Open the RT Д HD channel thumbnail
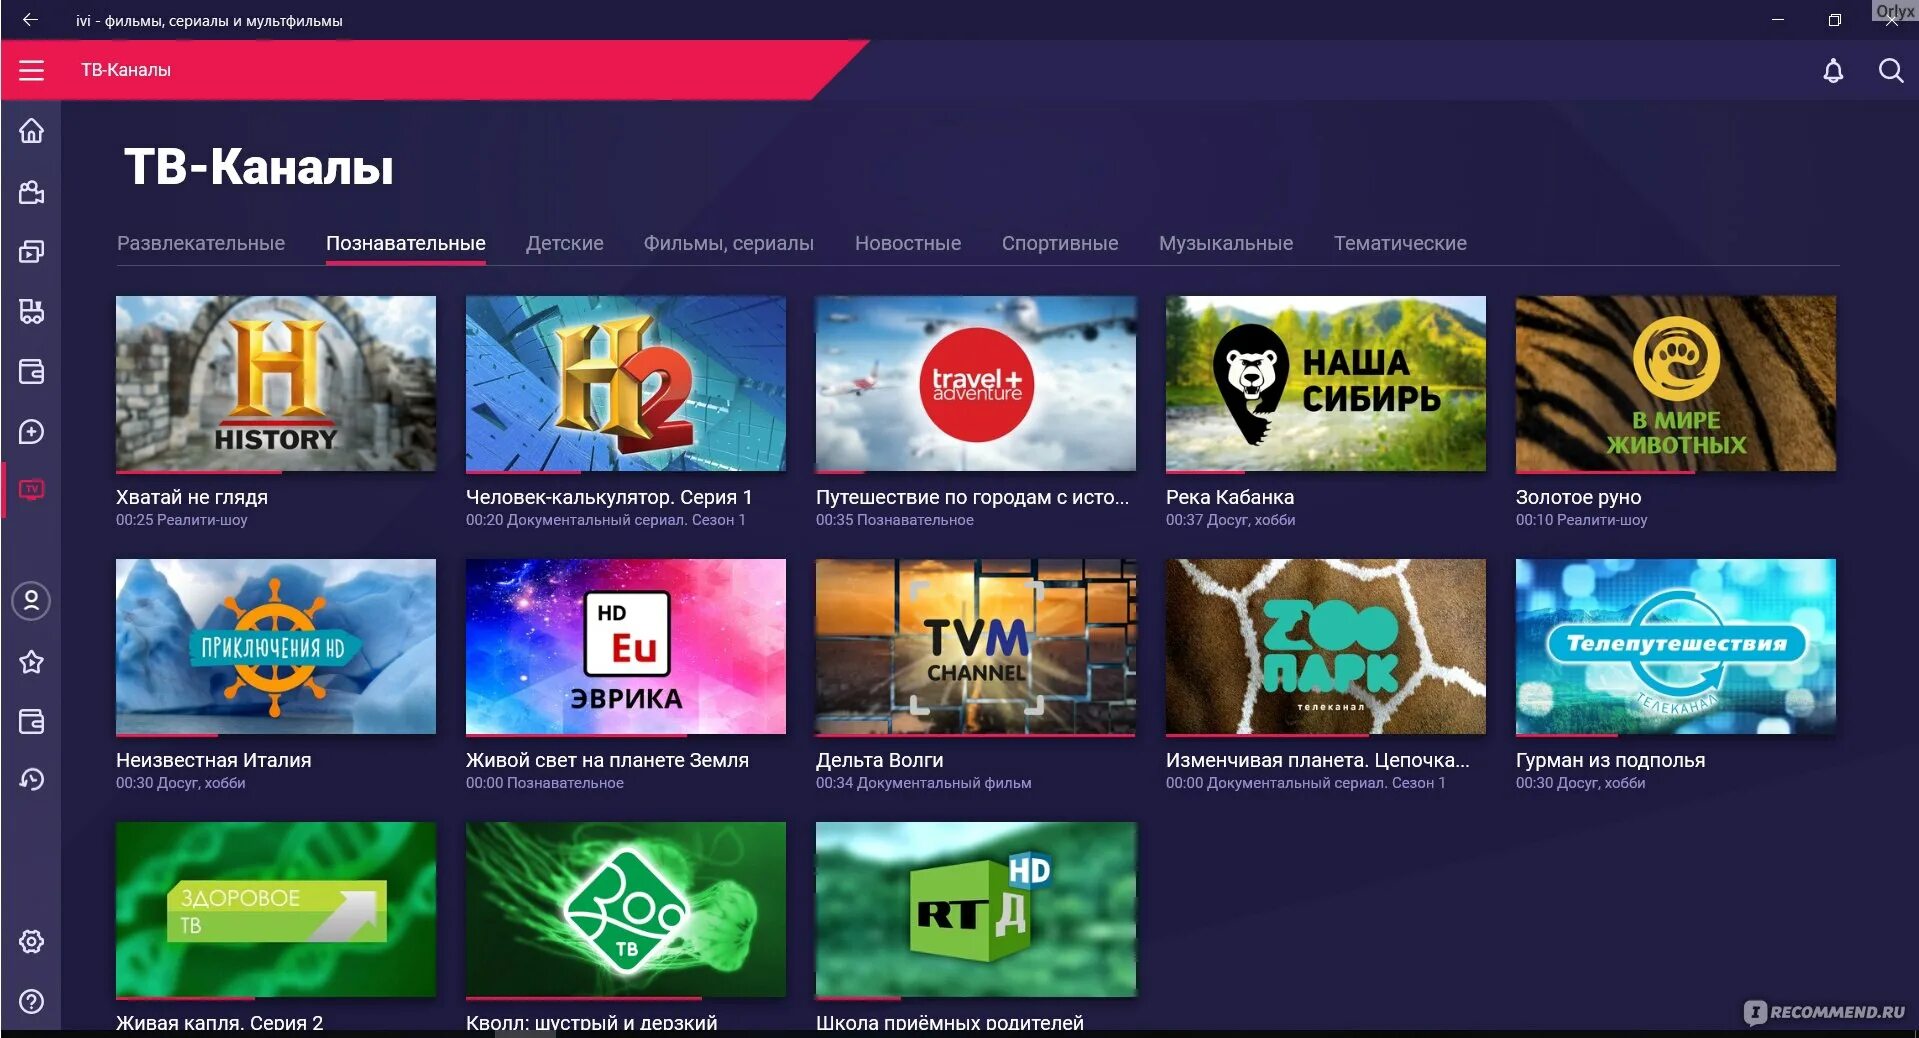The image size is (1919, 1038). [976, 909]
